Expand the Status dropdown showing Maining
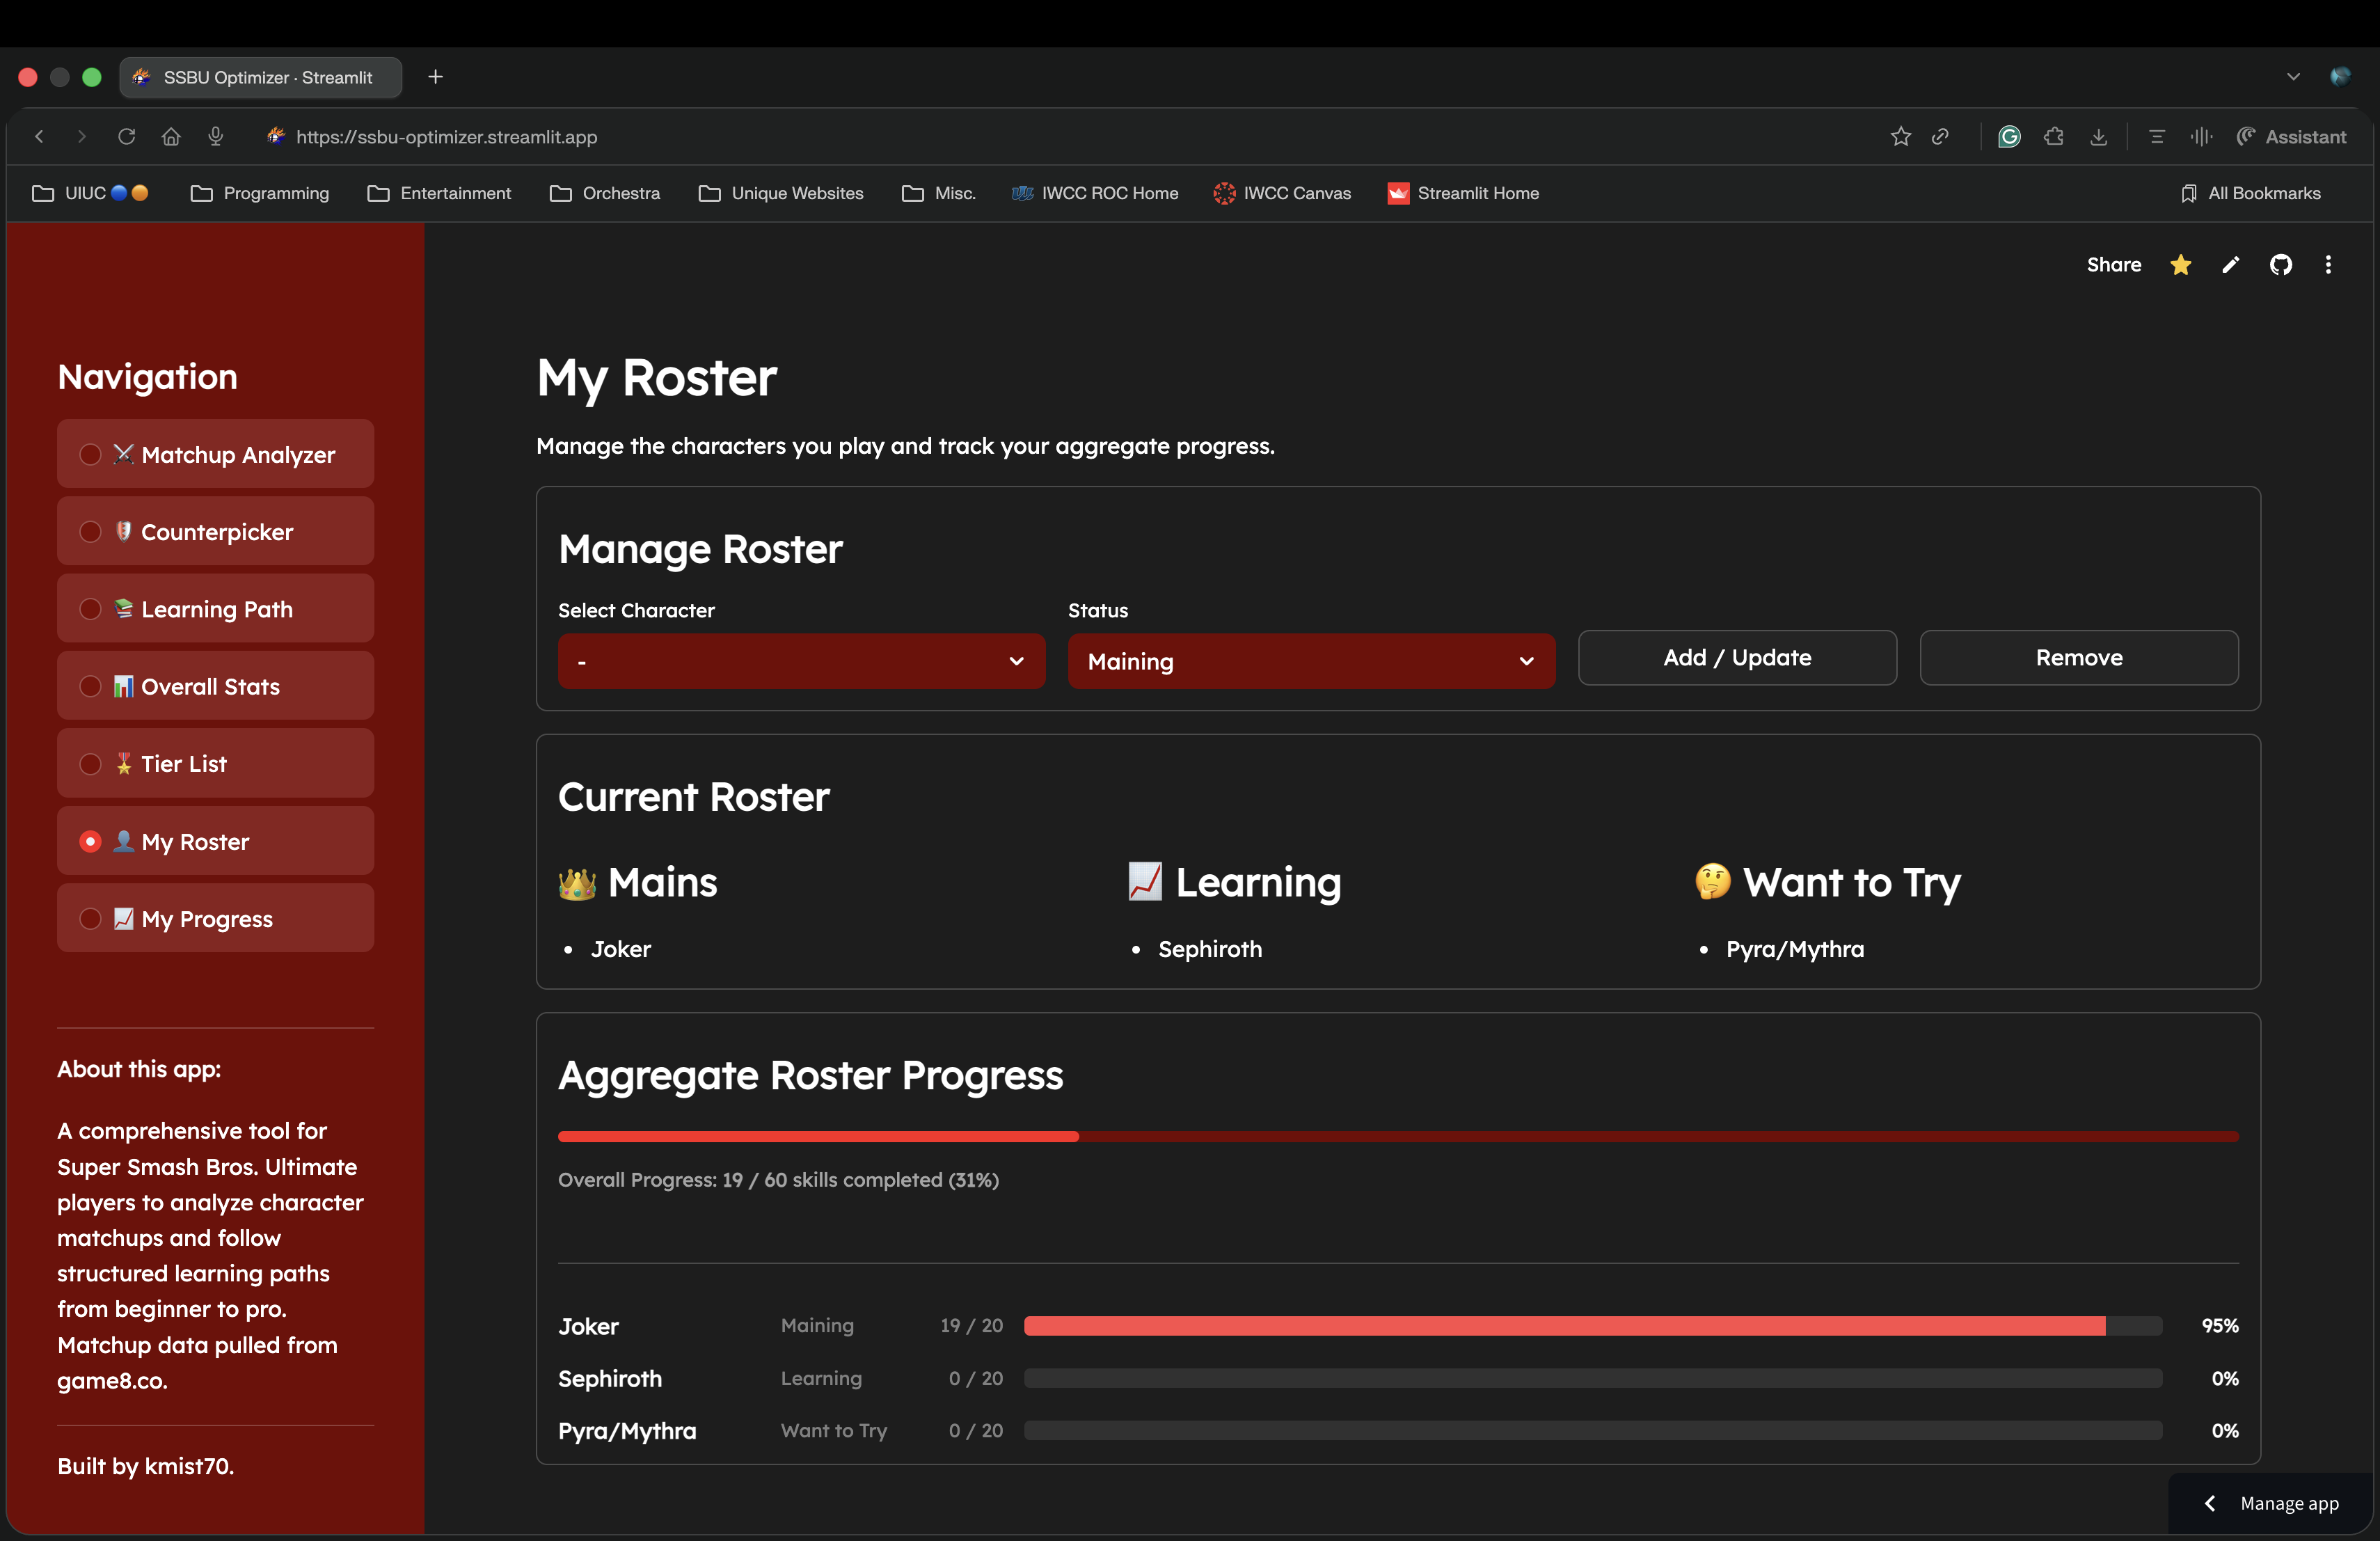The height and width of the screenshot is (1541, 2380). [x=1311, y=661]
